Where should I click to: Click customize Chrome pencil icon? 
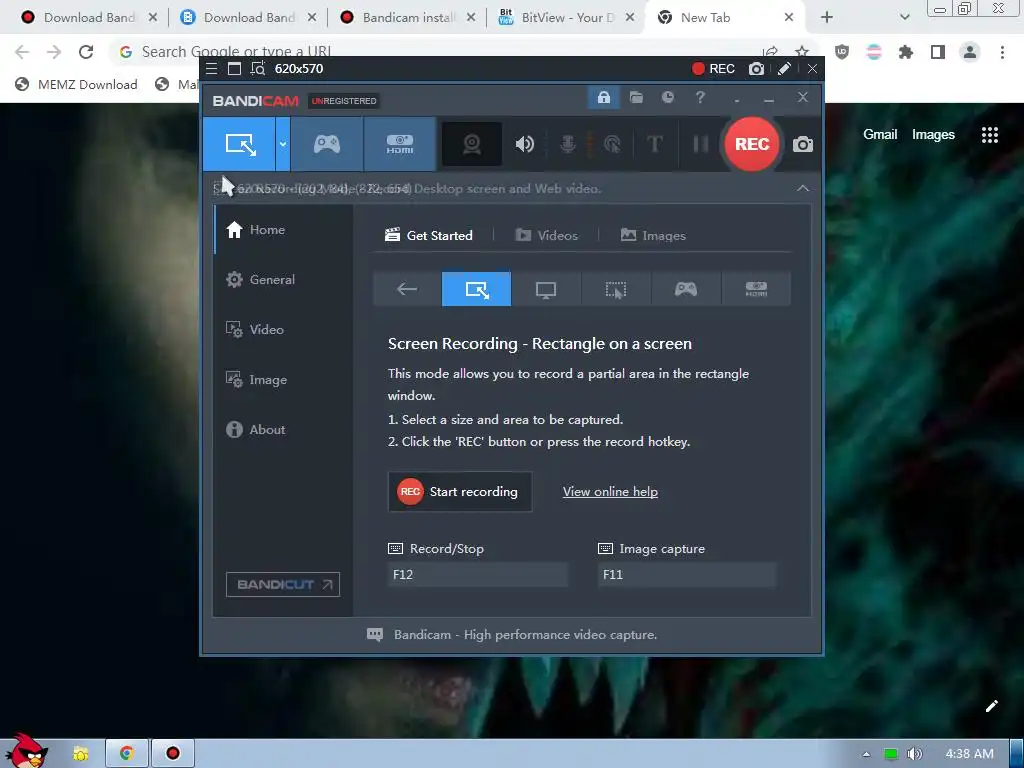(991, 706)
